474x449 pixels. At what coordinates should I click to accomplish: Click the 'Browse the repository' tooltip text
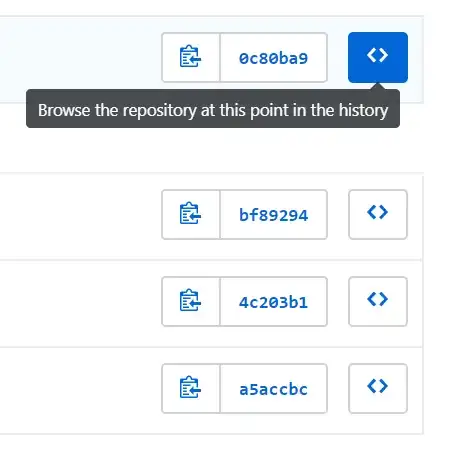pyautogui.click(x=213, y=110)
